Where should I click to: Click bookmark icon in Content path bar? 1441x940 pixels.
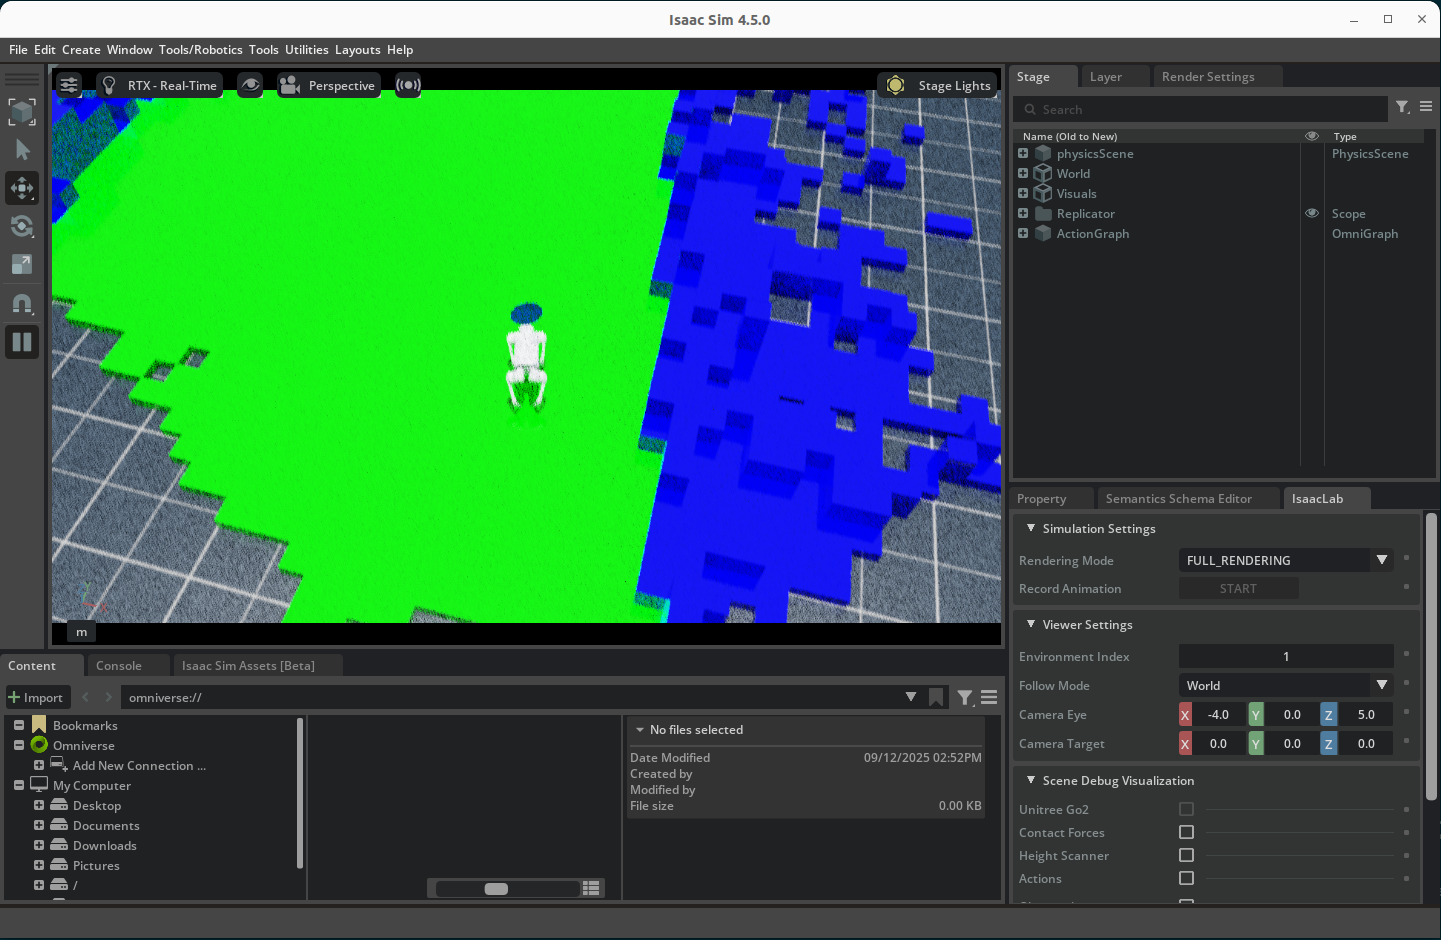click(936, 697)
